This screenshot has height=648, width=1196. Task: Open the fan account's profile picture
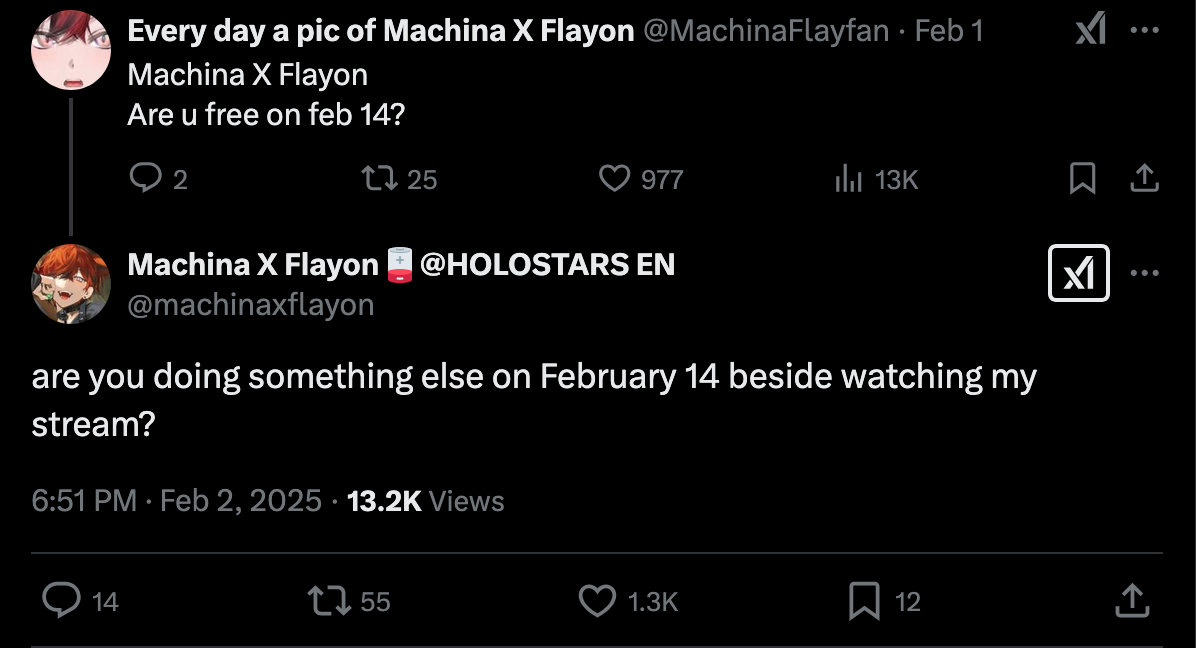pos(71,50)
